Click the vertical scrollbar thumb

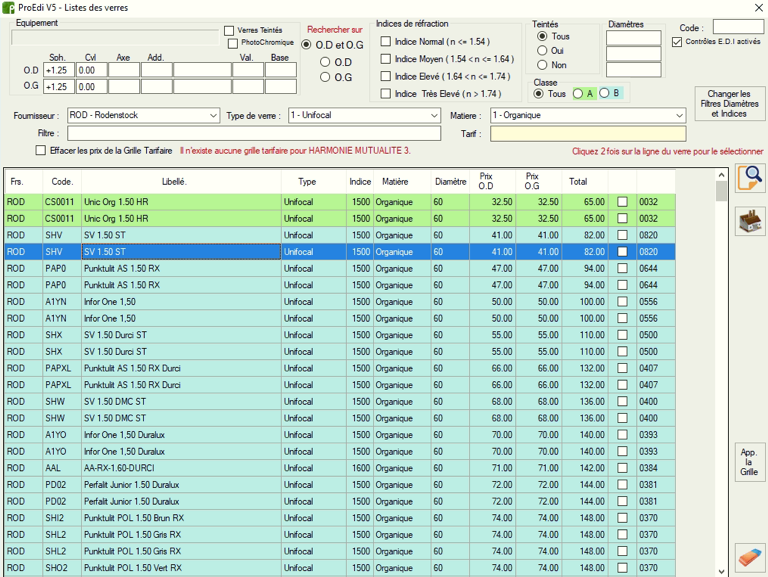(x=721, y=191)
